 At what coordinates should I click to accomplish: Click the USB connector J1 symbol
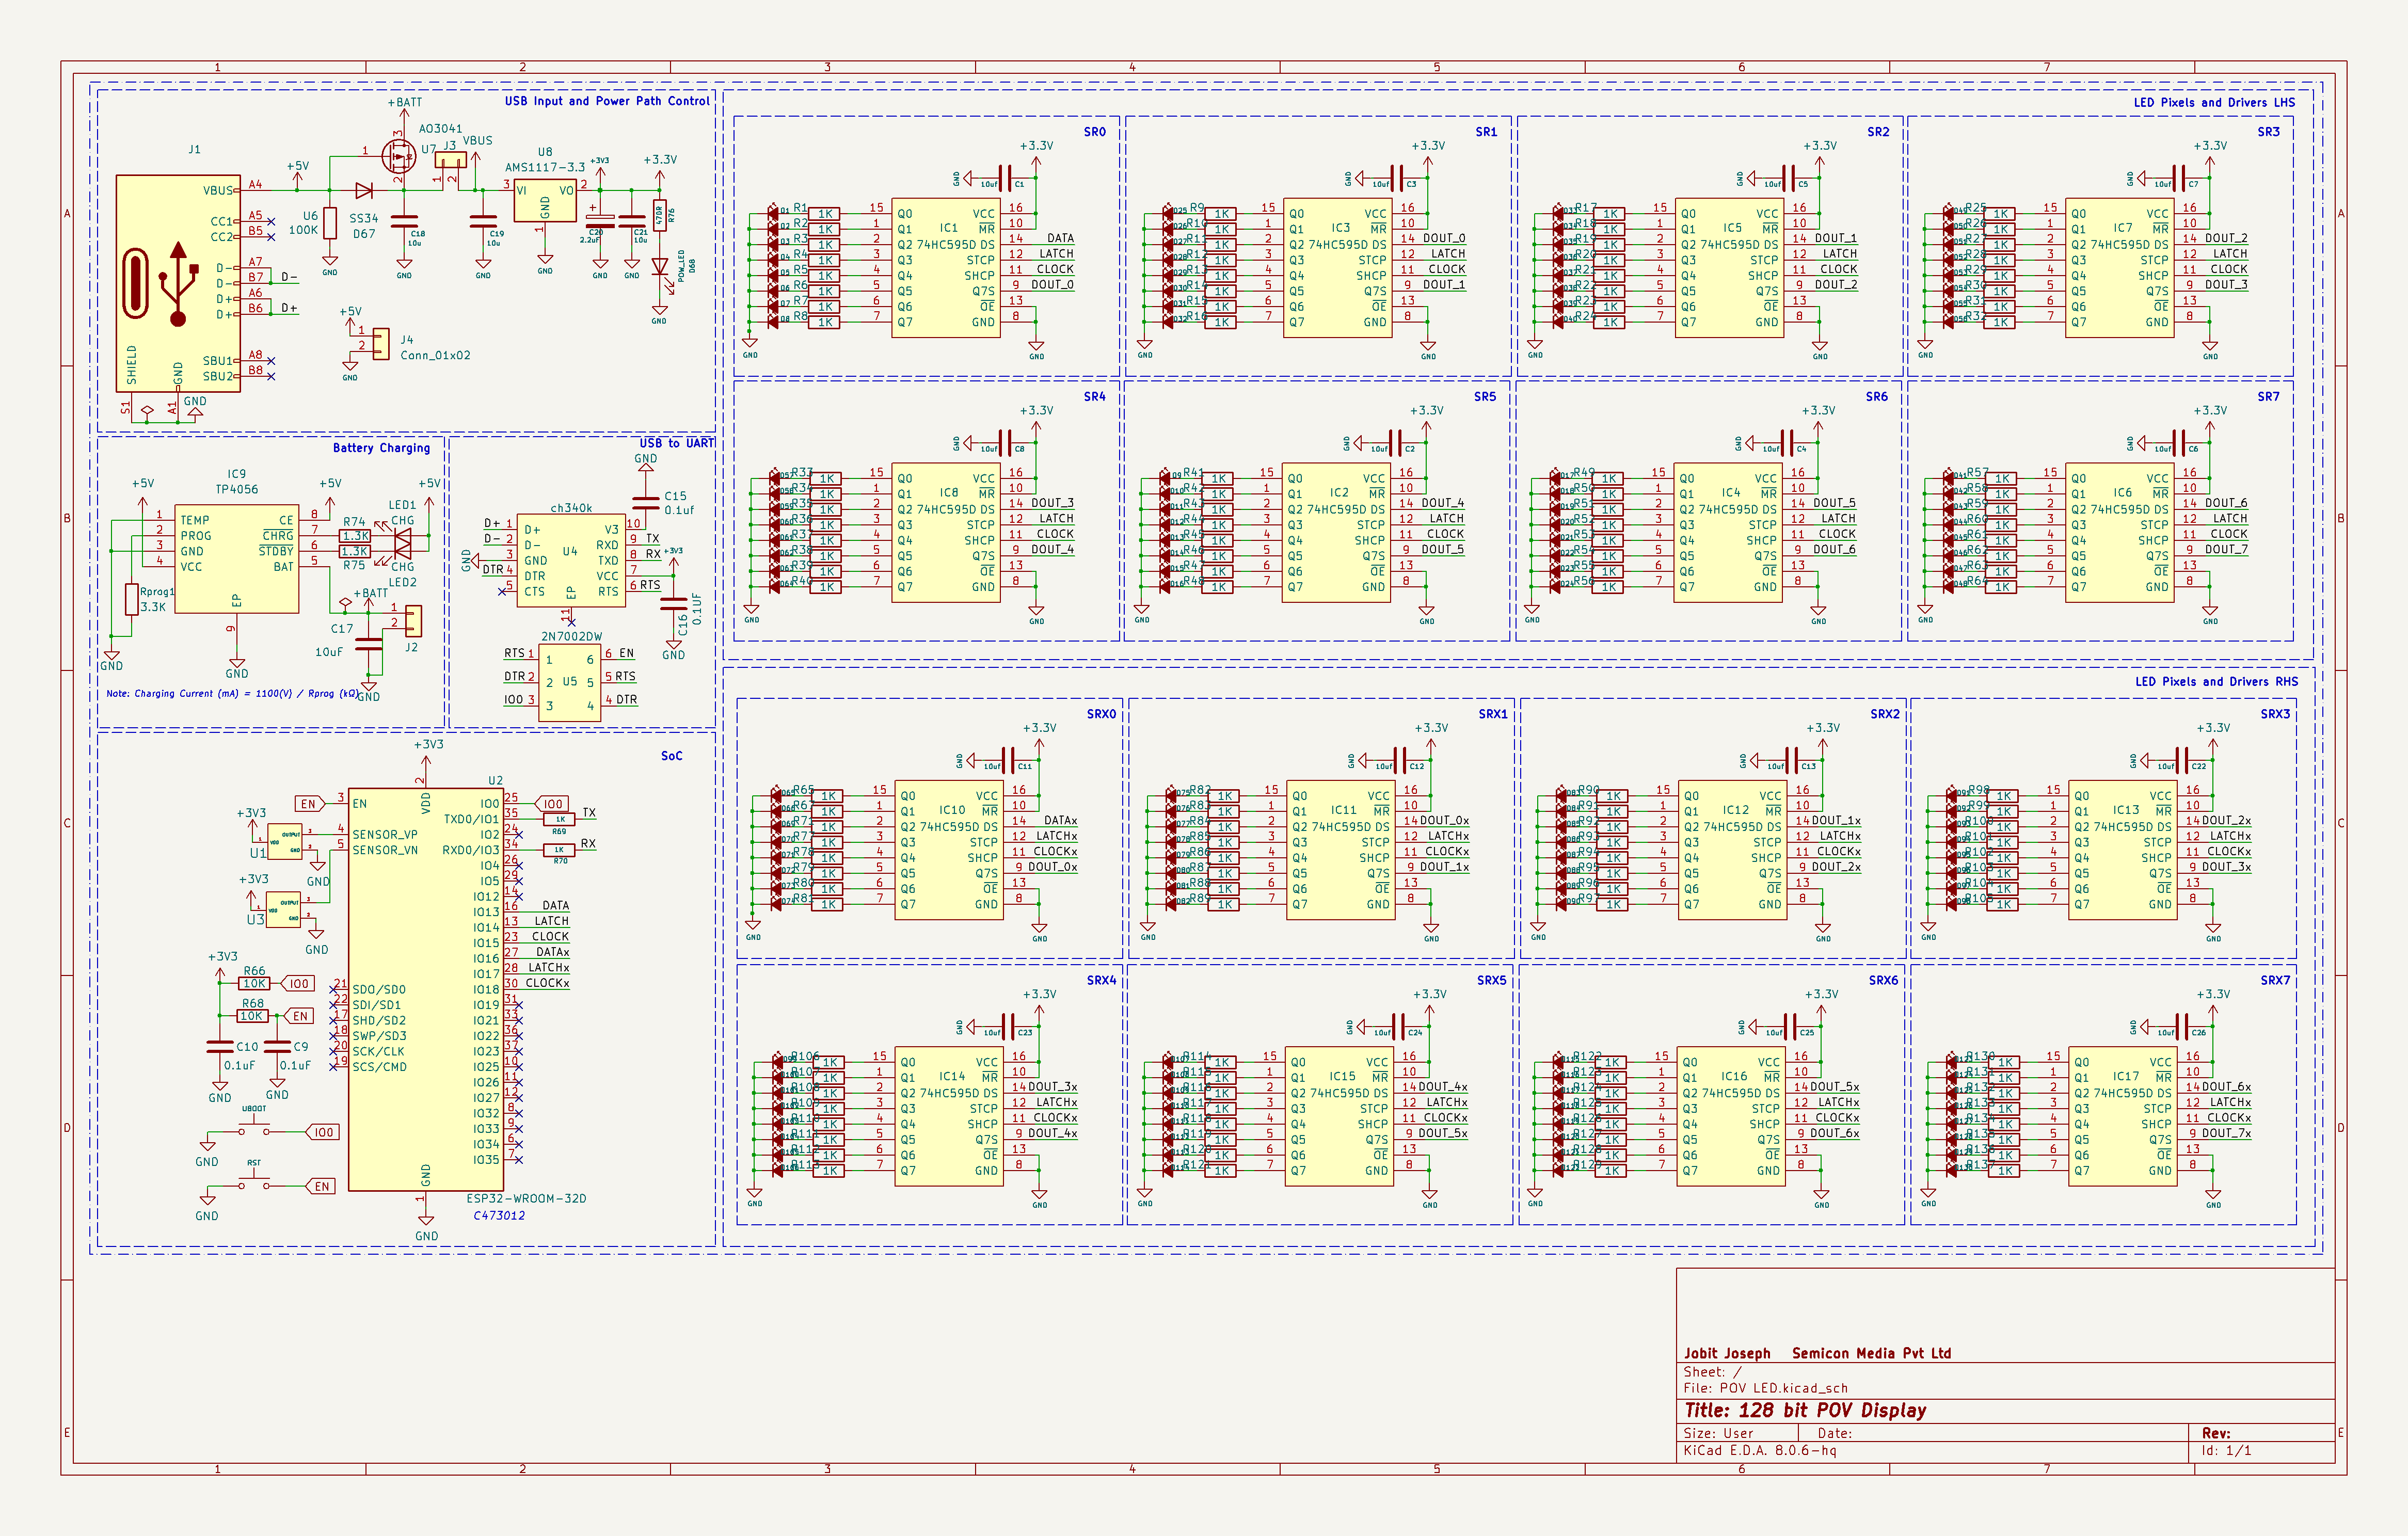(178, 283)
